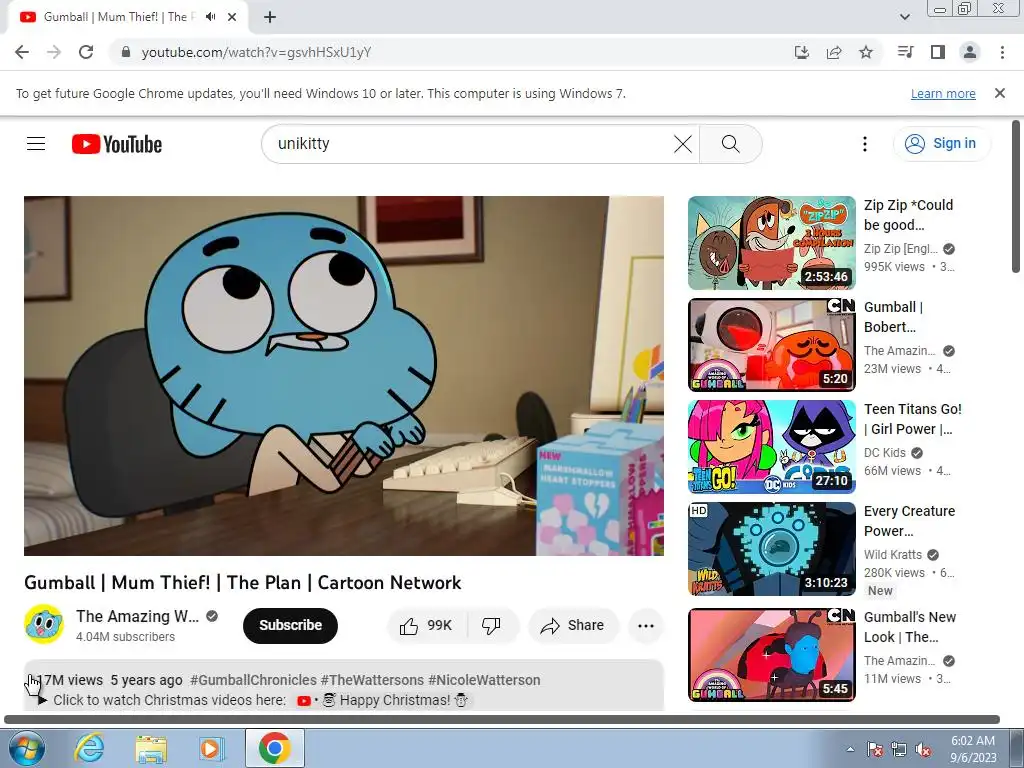Open the Wild Kratts channel name
The image size is (1024, 768).
(893, 554)
